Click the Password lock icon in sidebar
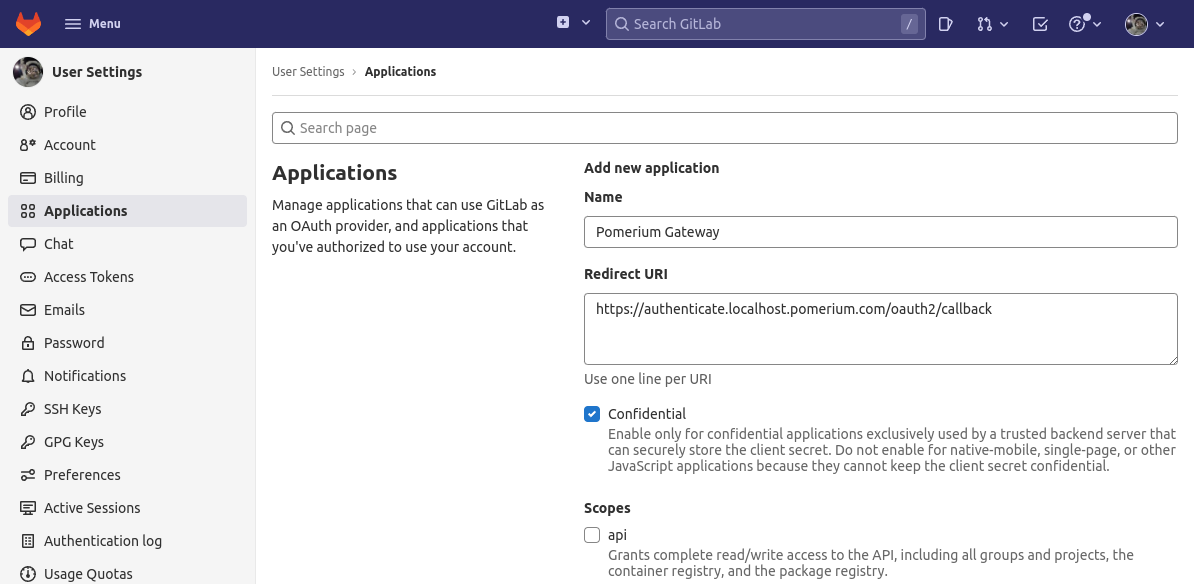Image resolution: width=1194 pixels, height=584 pixels. click(x=27, y=343)
